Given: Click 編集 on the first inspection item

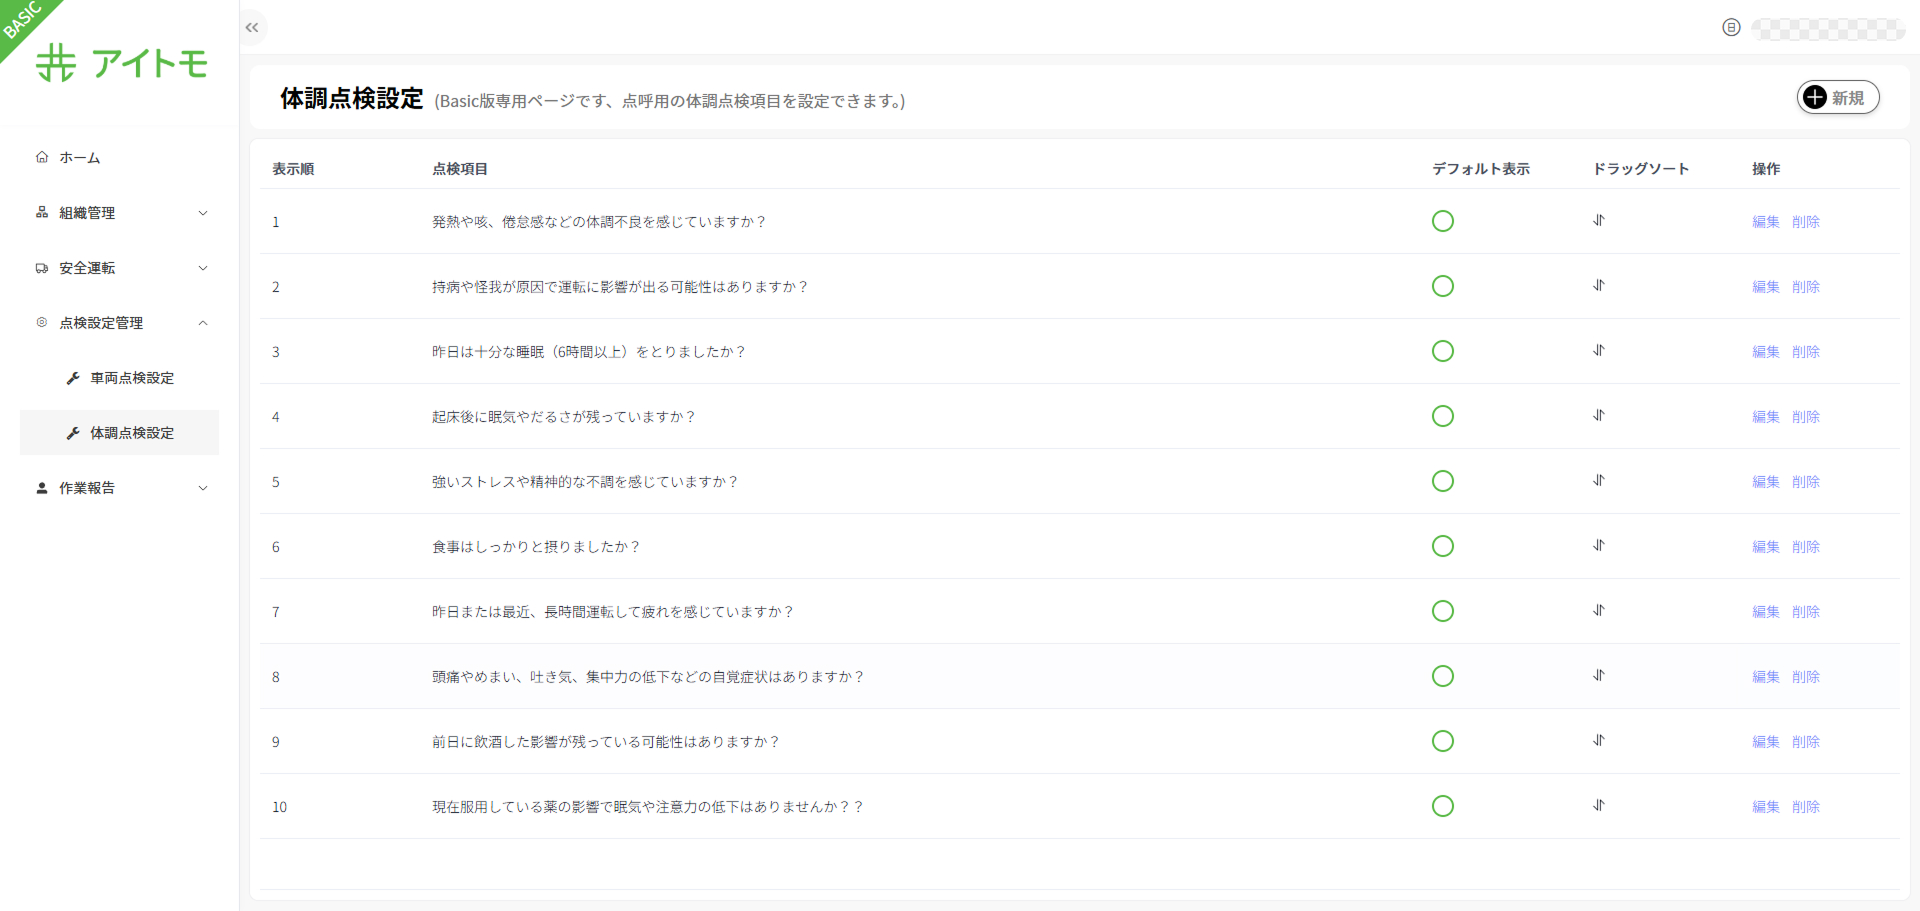Looking at the screenshot, I should click(1765, 221).
